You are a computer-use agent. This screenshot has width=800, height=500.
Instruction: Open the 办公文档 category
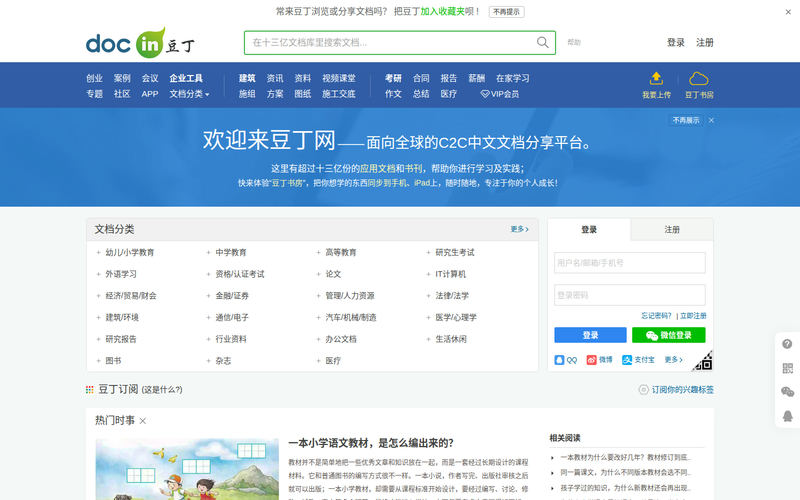click(341, 339)
